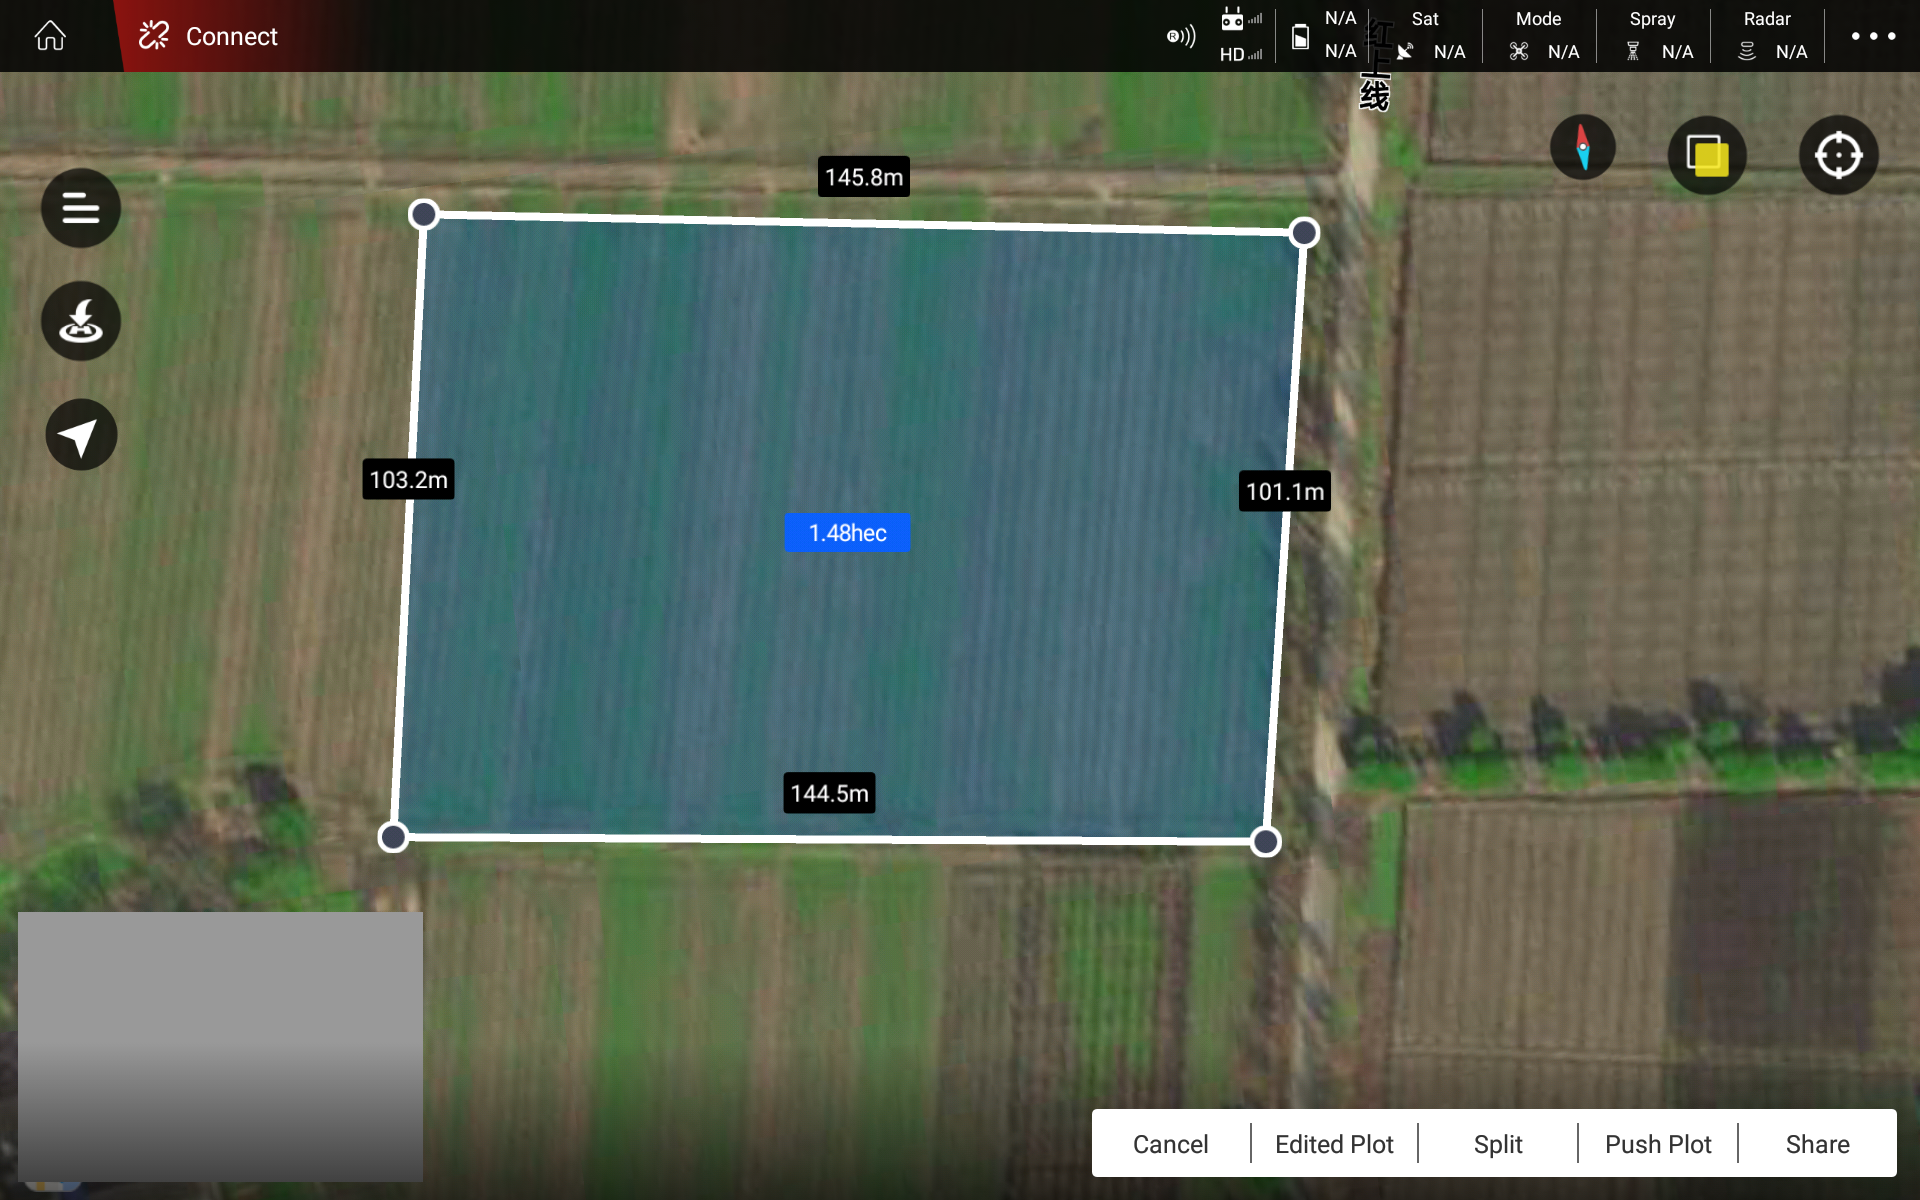This screenshot has width=1920, height=1200.
Task: Click the Spray nozzle status icon
Action: click(x=1632, y=50)
